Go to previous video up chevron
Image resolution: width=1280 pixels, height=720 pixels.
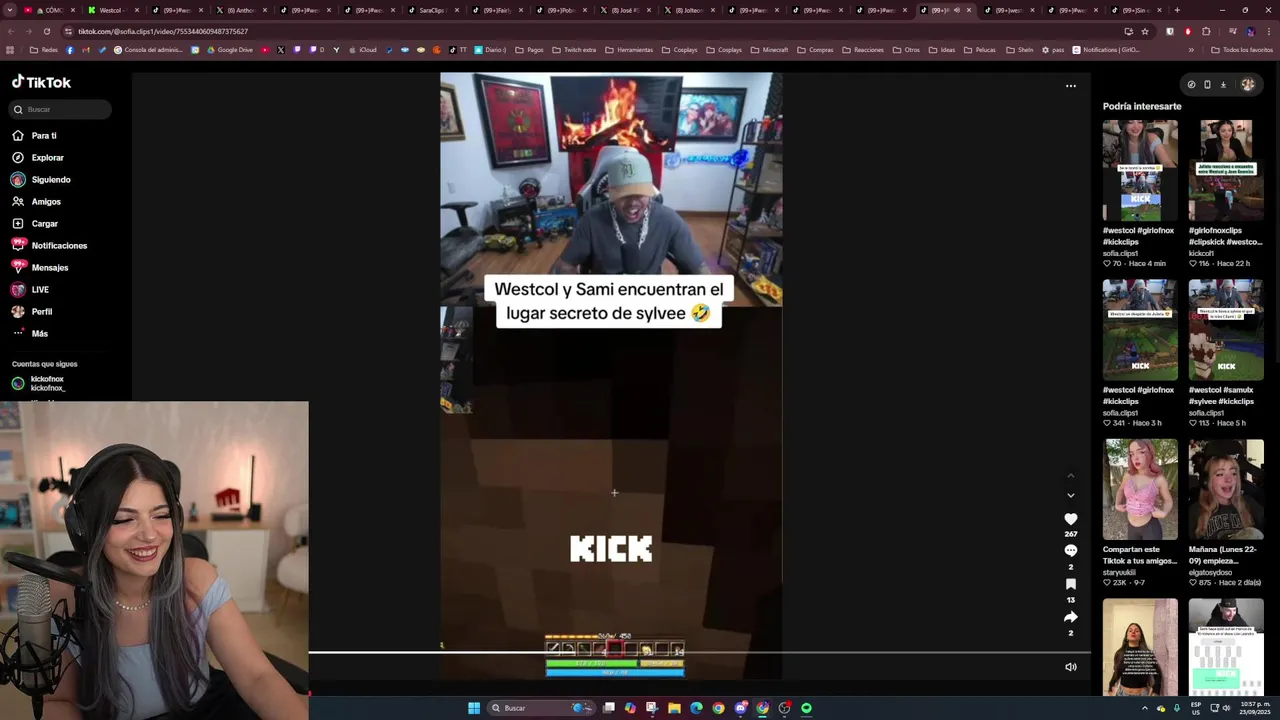coord(1070,475)
